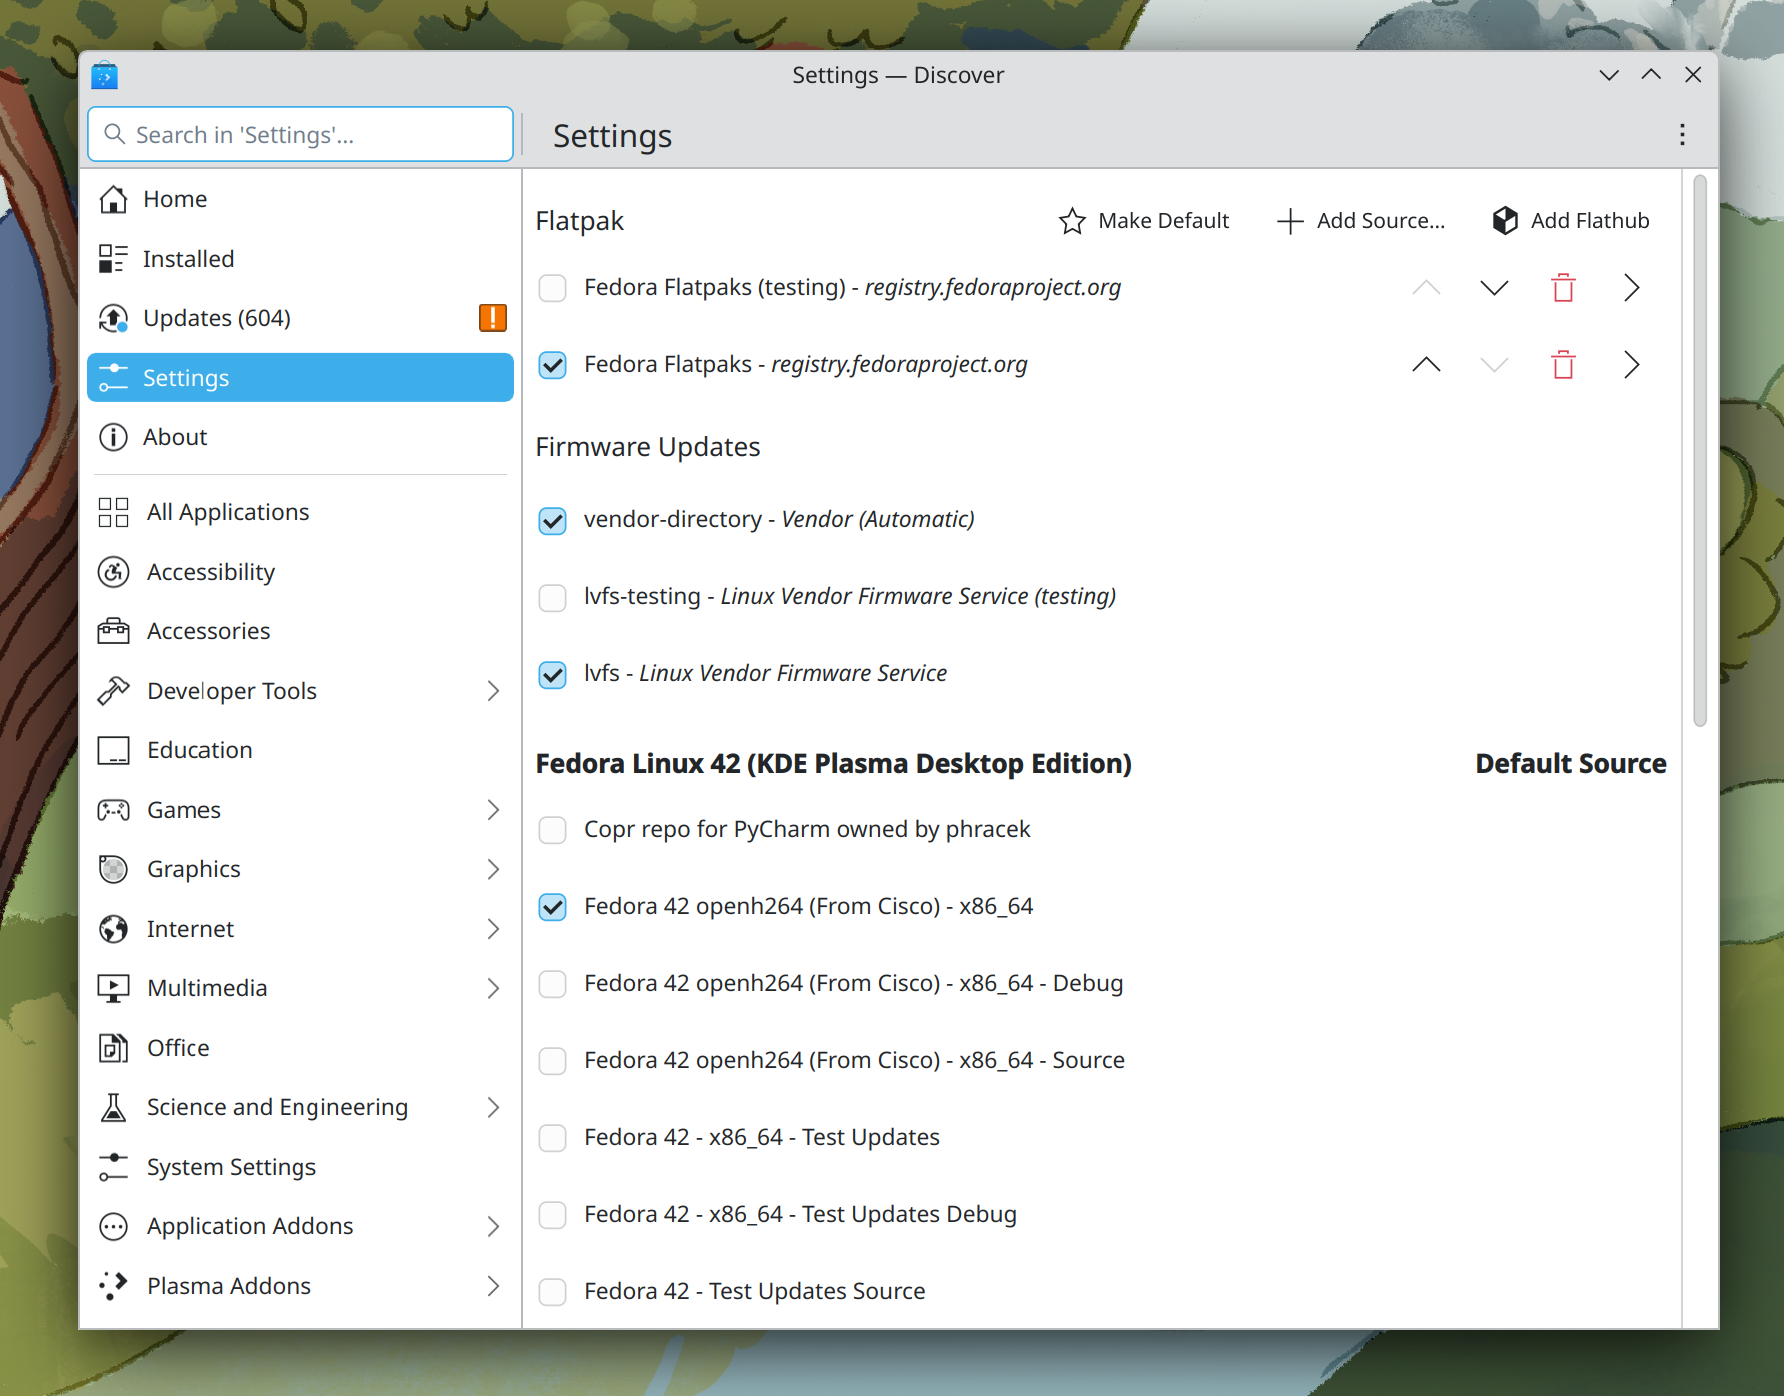The width and height of the screenshot is (1784, 1396).
Task: Click the All Applications grid icon
Action: point(113,512)
